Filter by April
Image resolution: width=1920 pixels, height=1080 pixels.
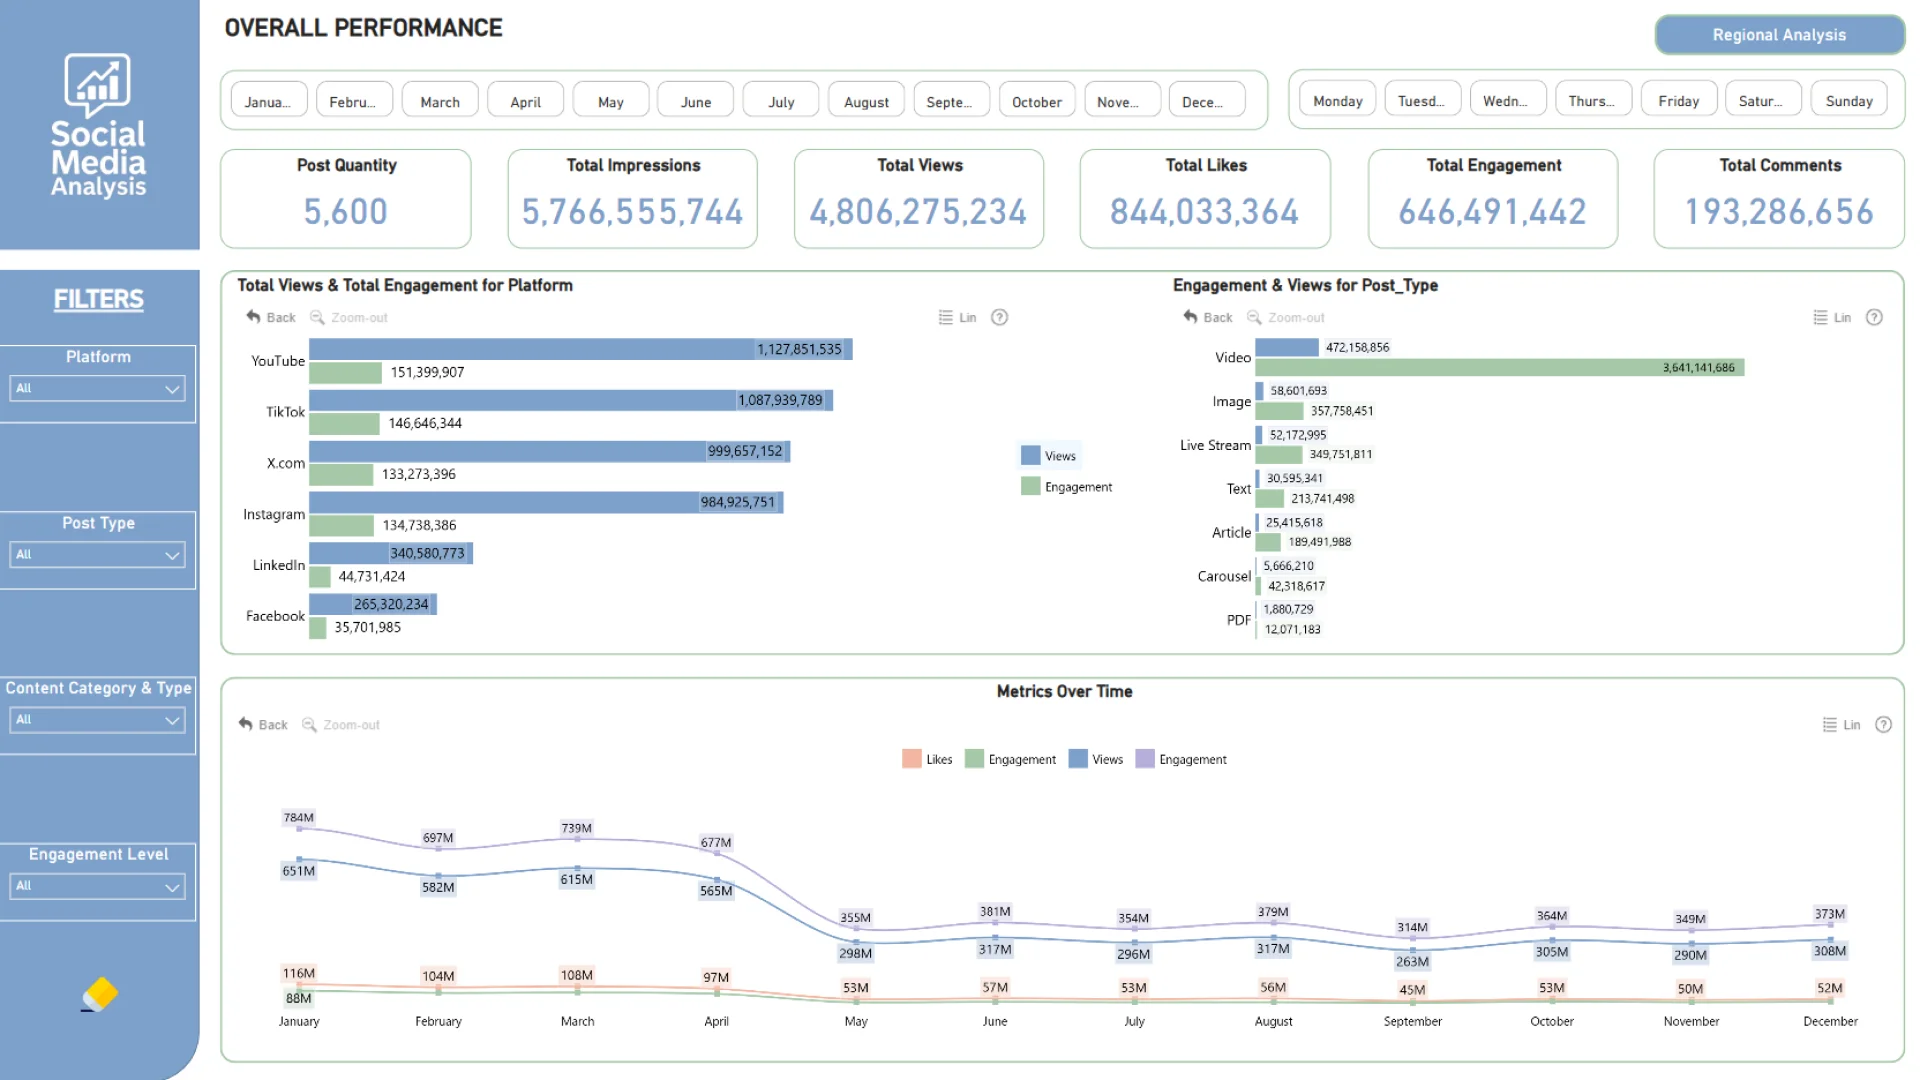click(x=525, y=101)
